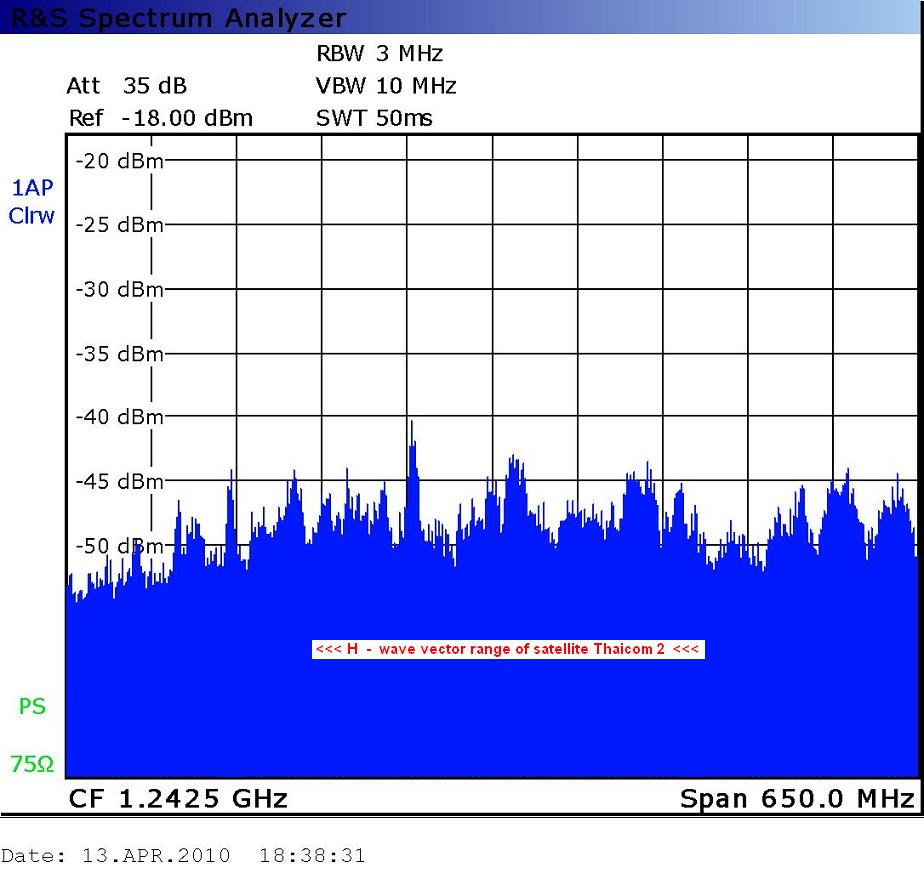Click the tallest spectrum peak near -40 dBm
Viewport: 924px width, 896px height.
click(411, 426)
